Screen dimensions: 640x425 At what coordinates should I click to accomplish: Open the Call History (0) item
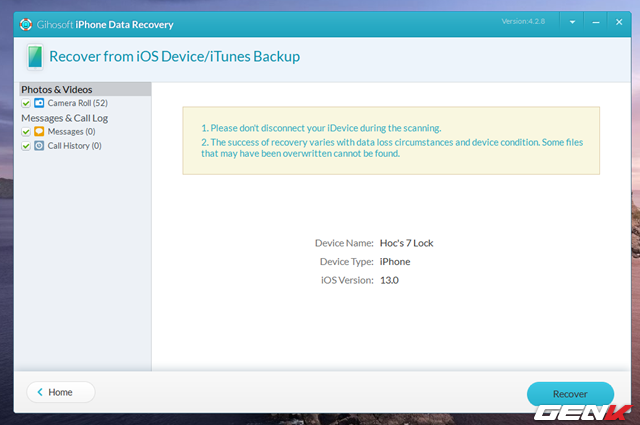75,146
